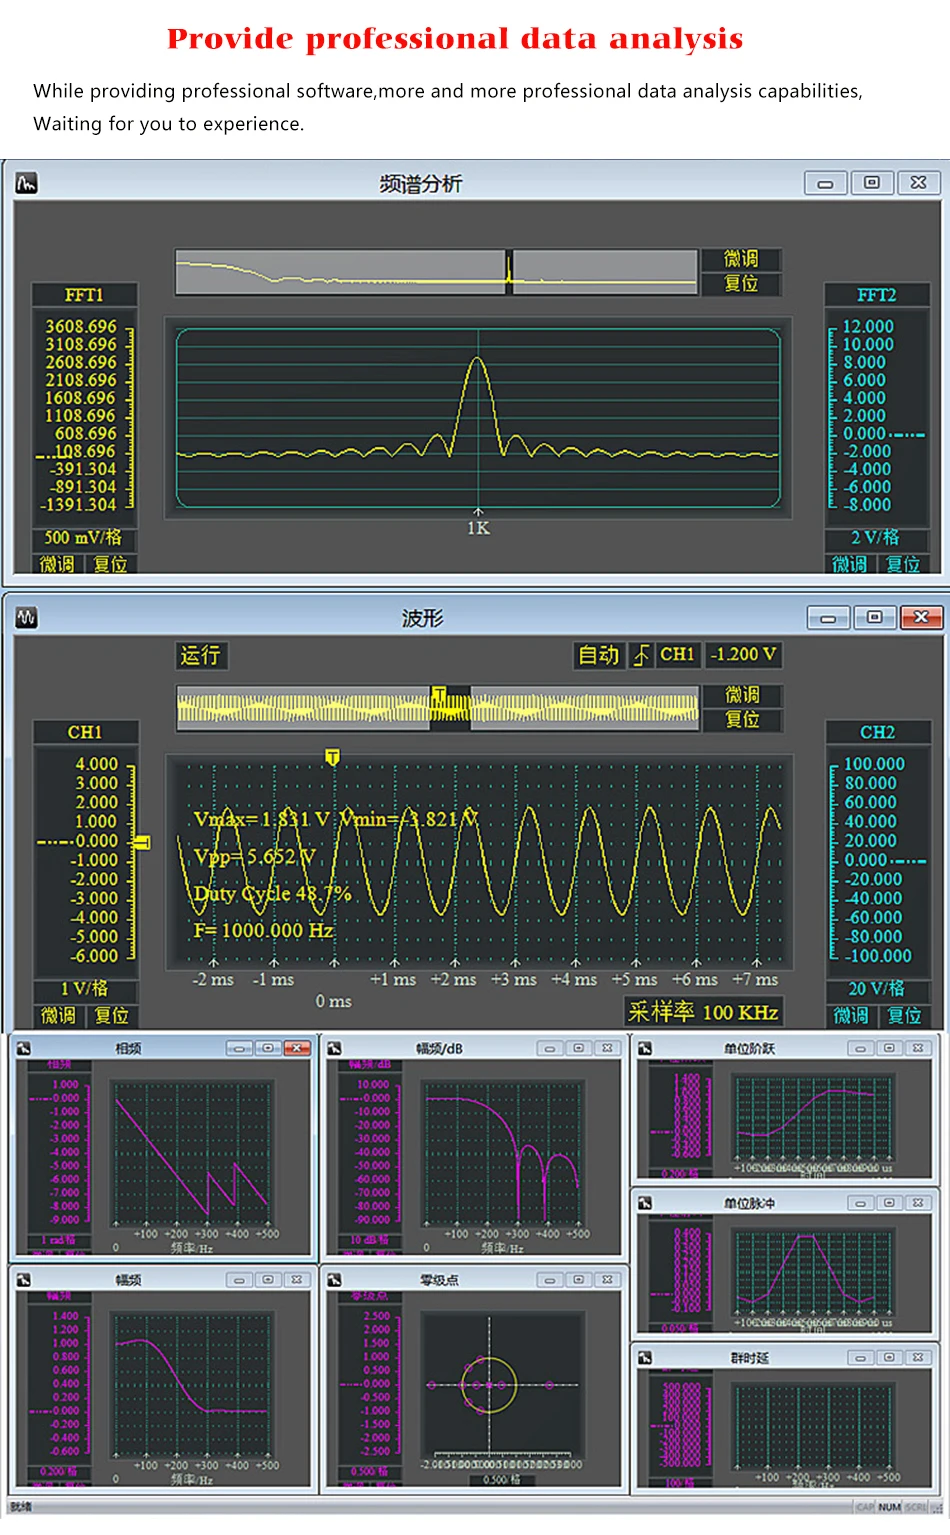Click 微调 beside the spectrum overview strip
This screenshot has width=950, height=1535.
click(741, 259)
